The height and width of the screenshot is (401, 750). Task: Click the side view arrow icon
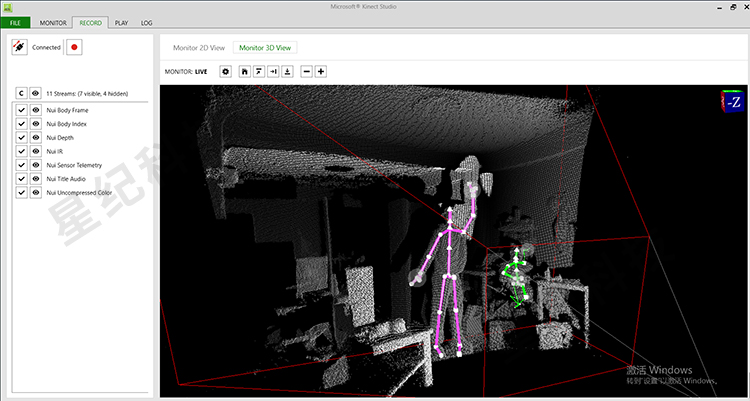tap(273, 71)
